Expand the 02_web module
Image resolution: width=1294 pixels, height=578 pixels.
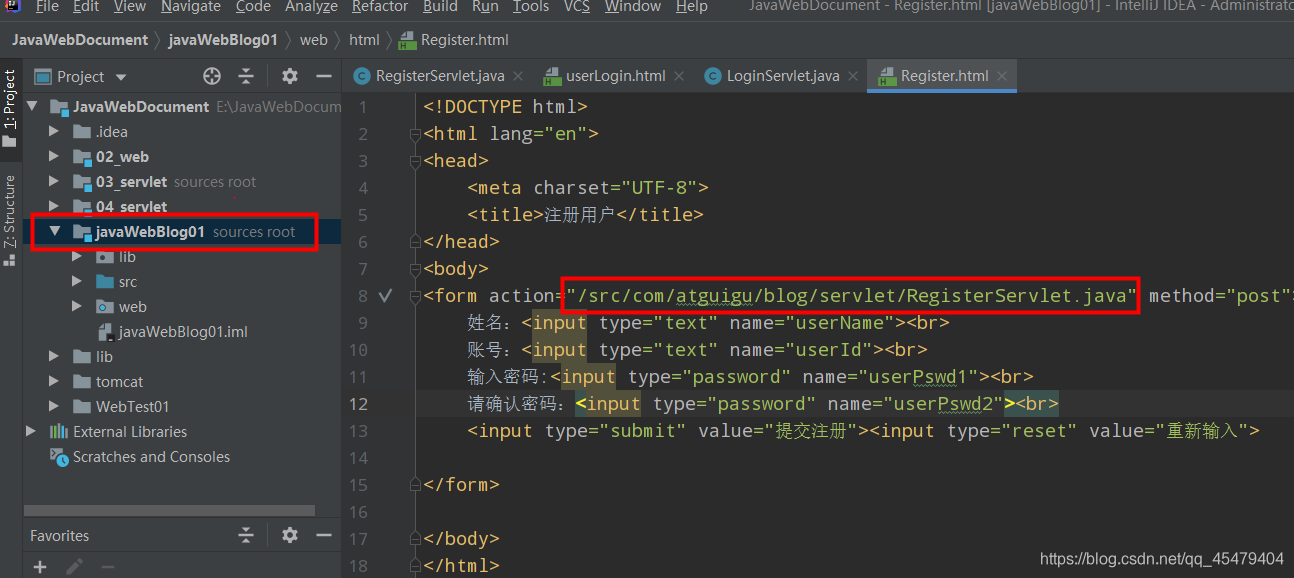[55, 156]
